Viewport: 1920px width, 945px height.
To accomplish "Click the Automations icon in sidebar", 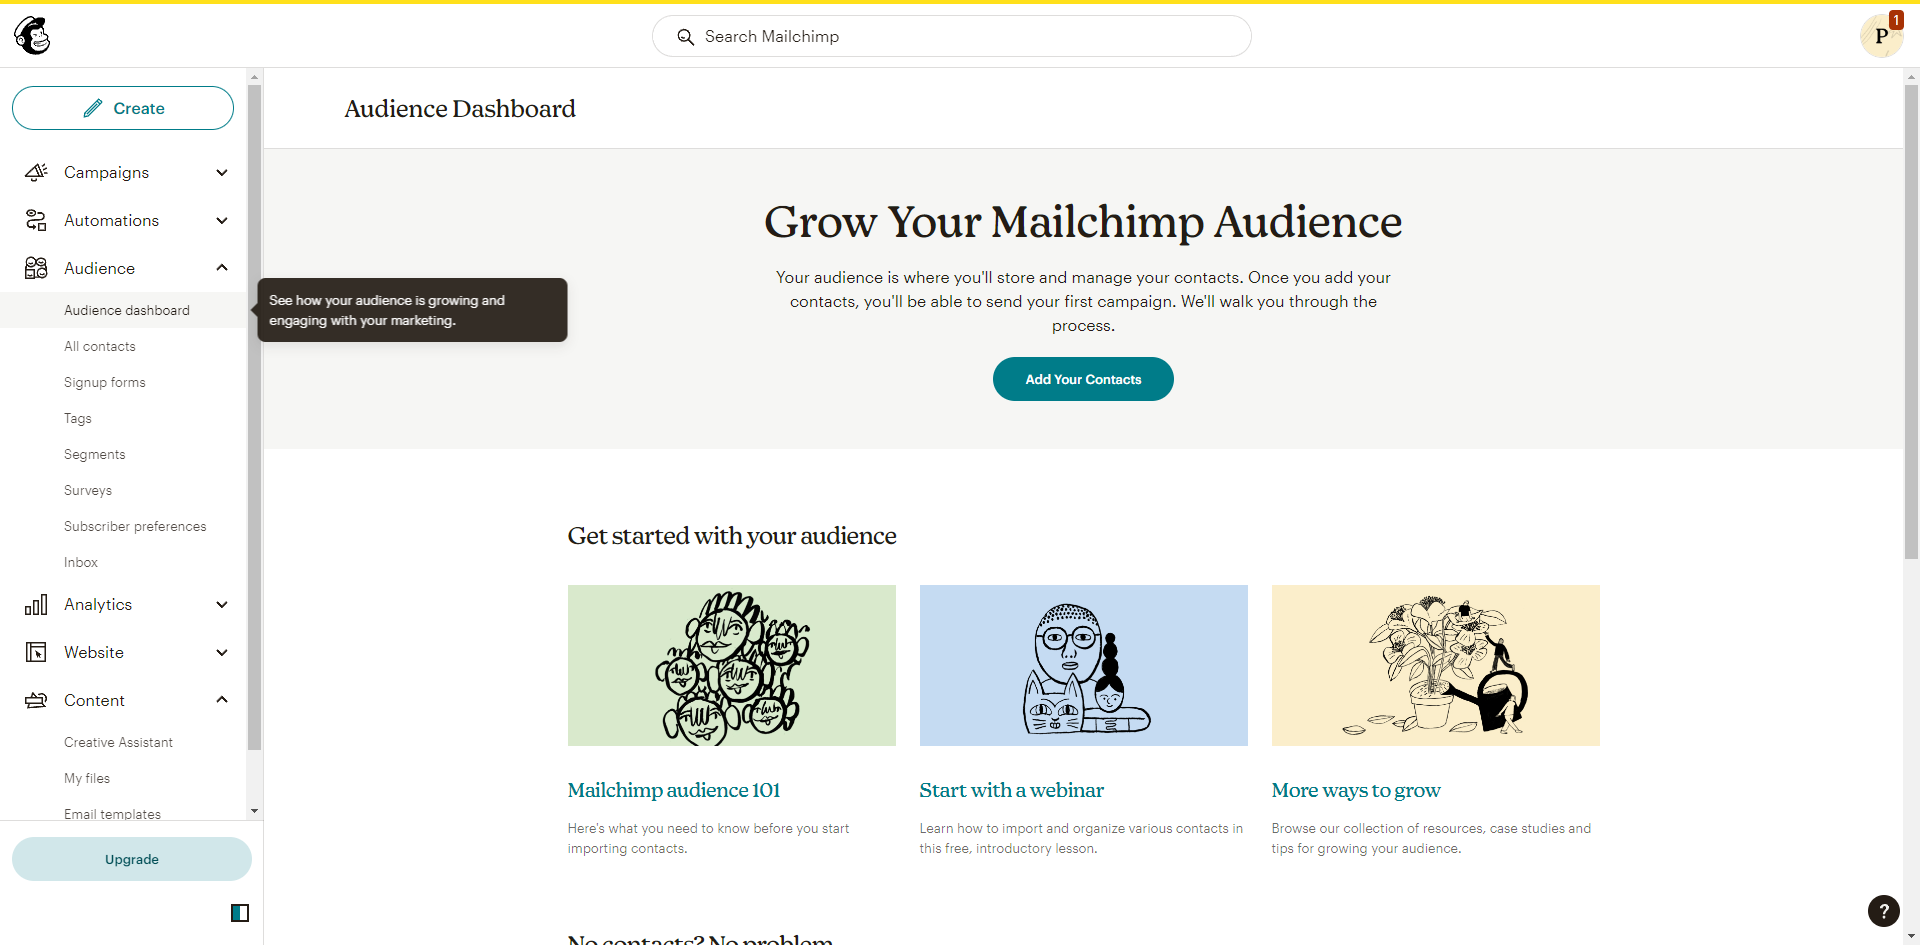I will pos(36,220).
